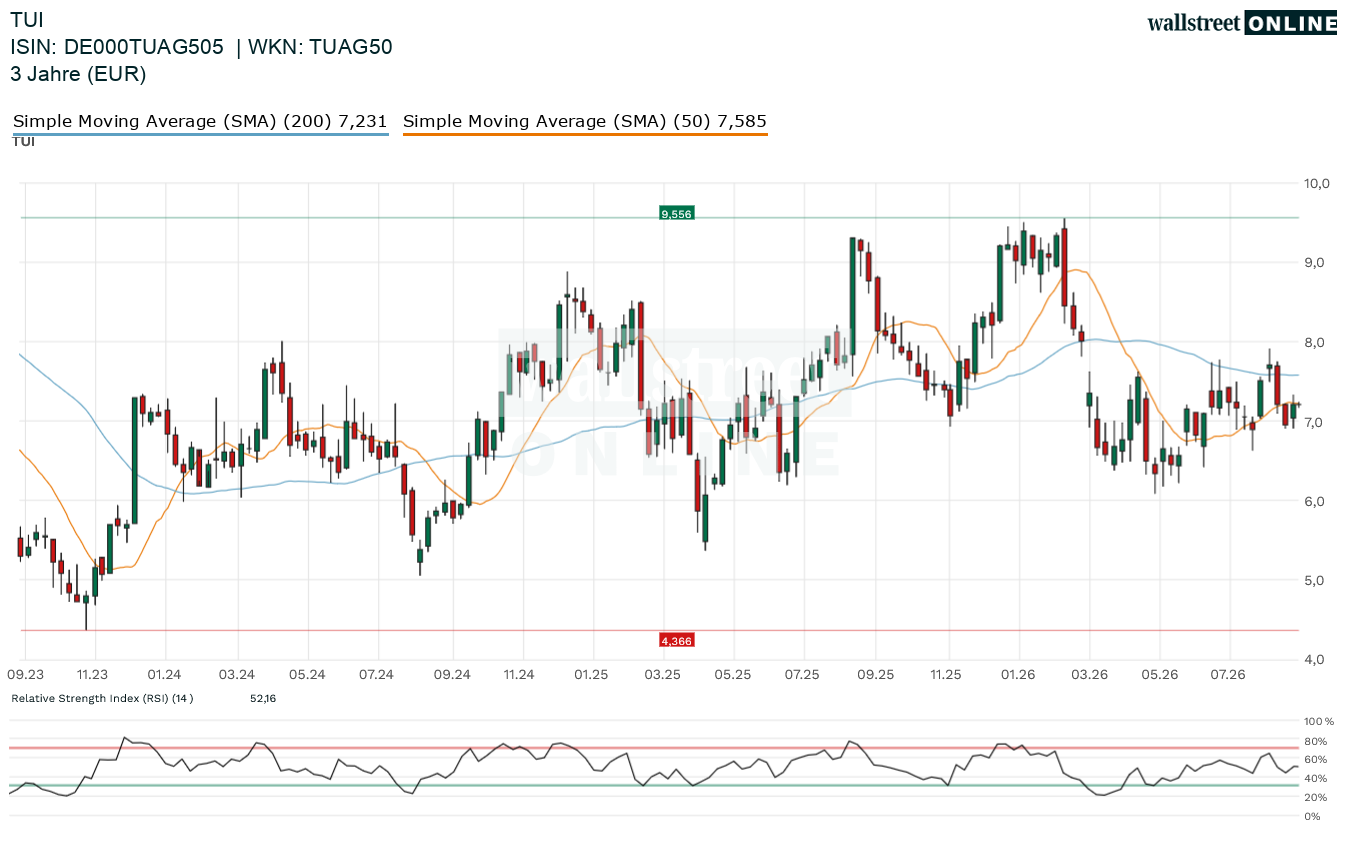The width and height of the screenshot is (1349, 843).
Task: Click the 01.26 date axis label
Action: point(1018,675)
